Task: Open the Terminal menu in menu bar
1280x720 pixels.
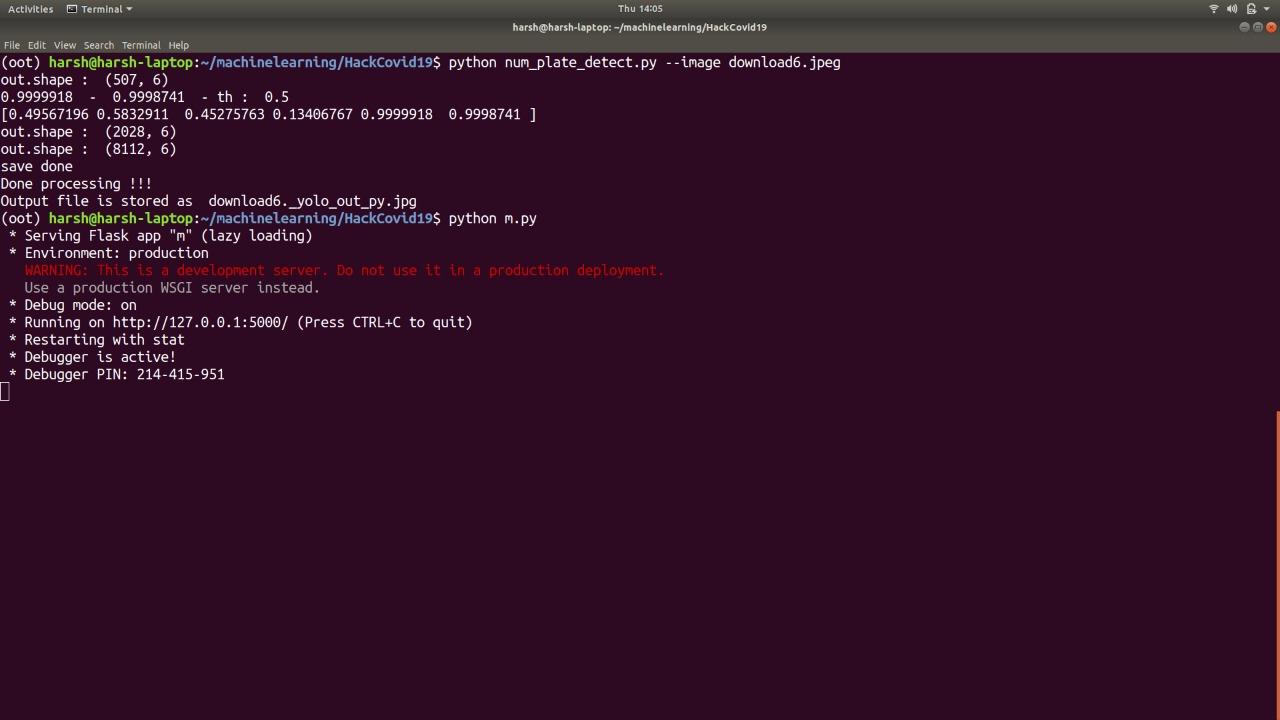Action: 141,45
